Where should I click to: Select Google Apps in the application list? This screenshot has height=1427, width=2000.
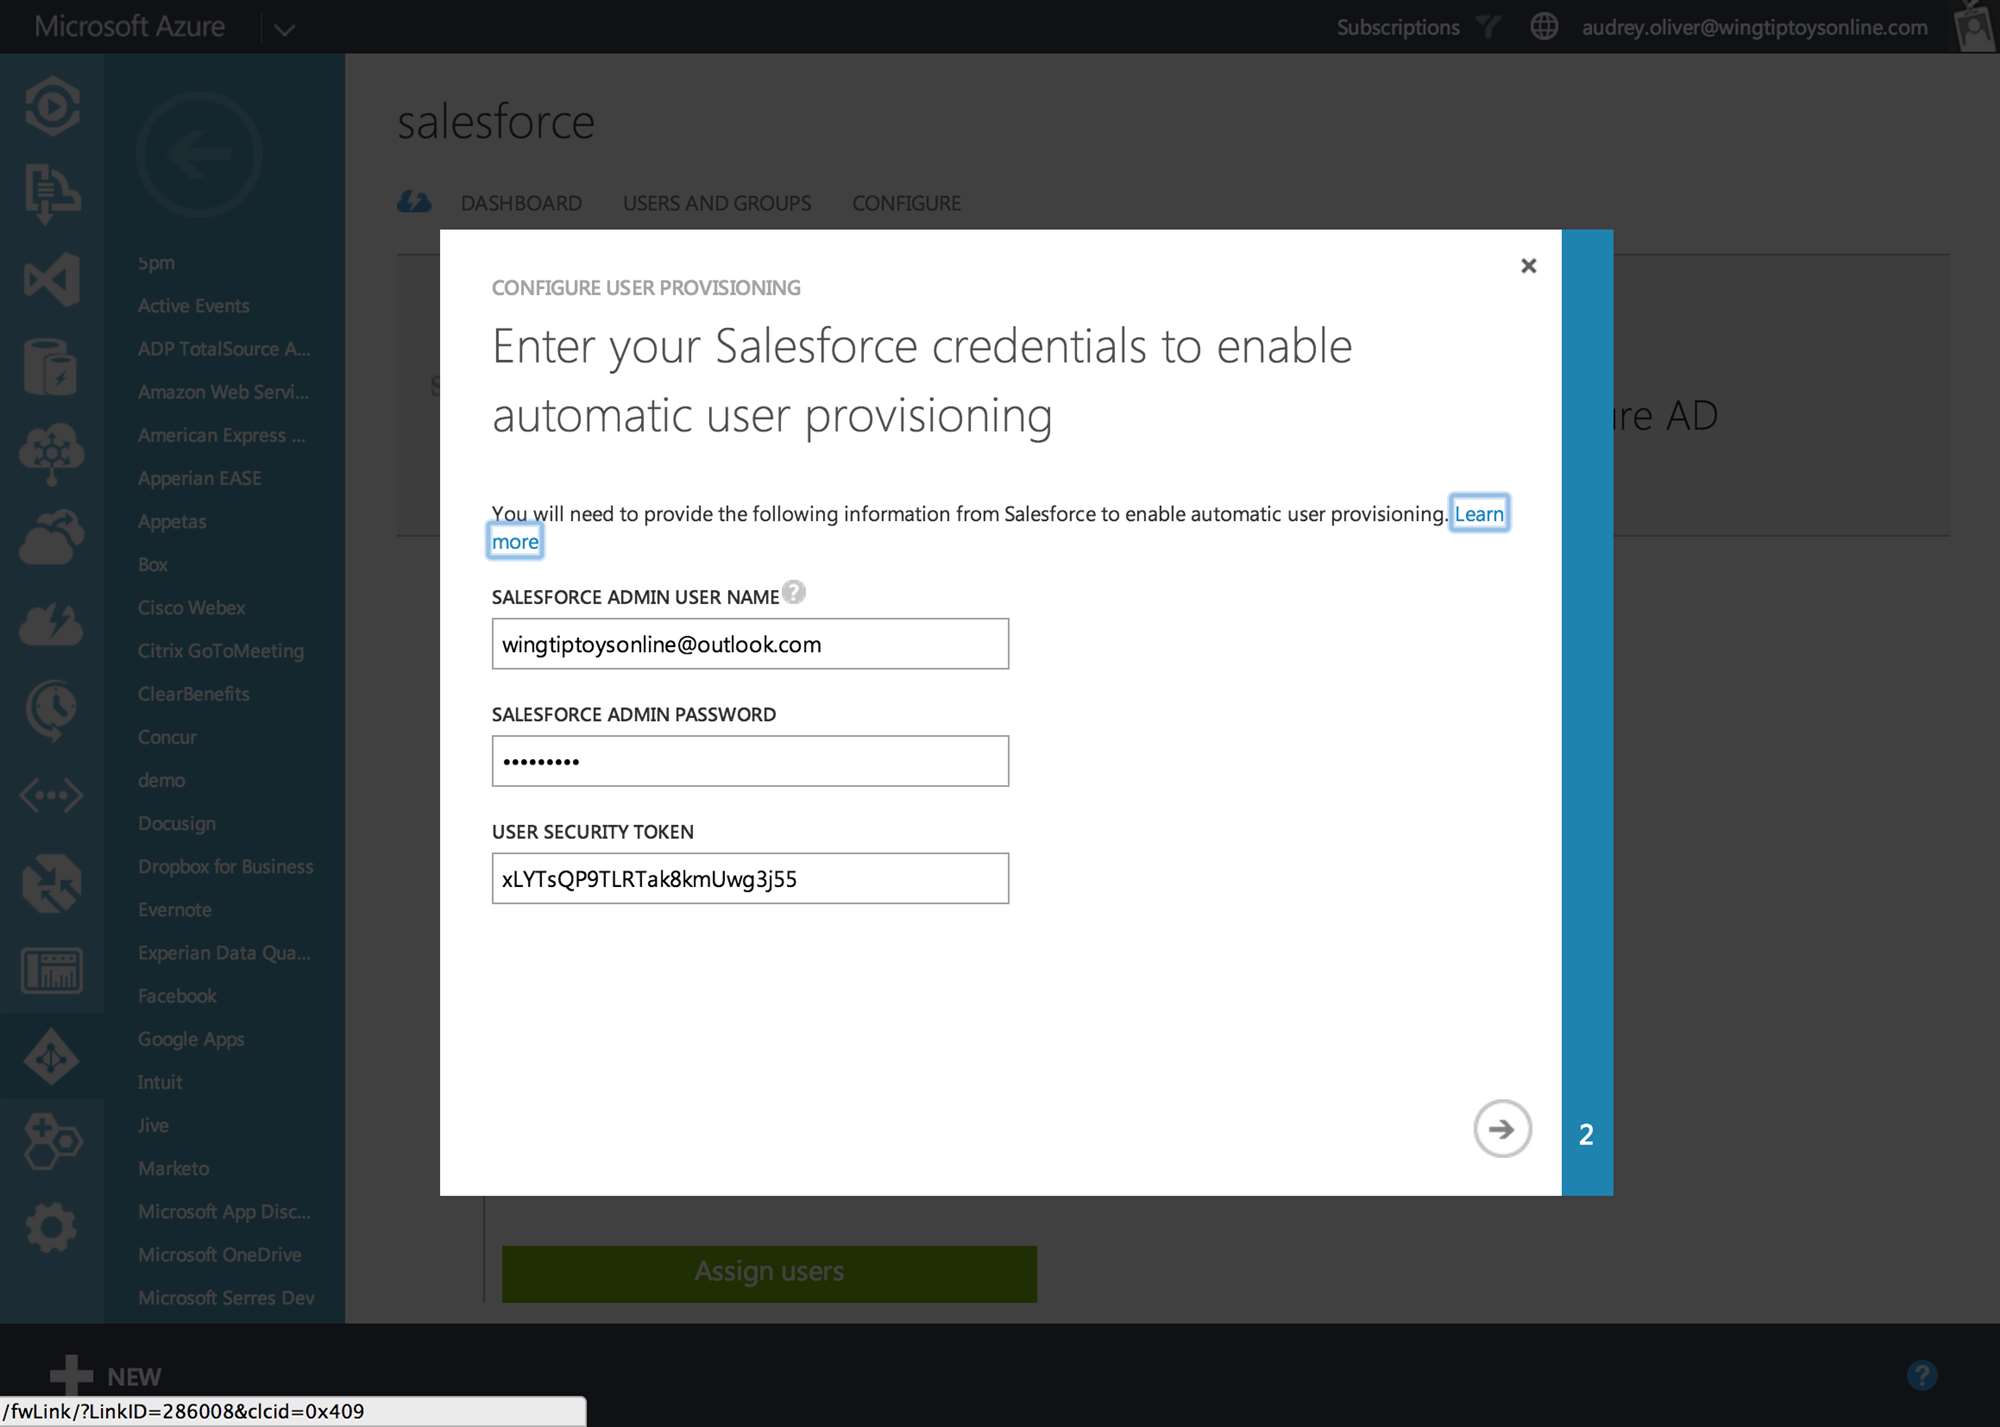(191, 1039)
